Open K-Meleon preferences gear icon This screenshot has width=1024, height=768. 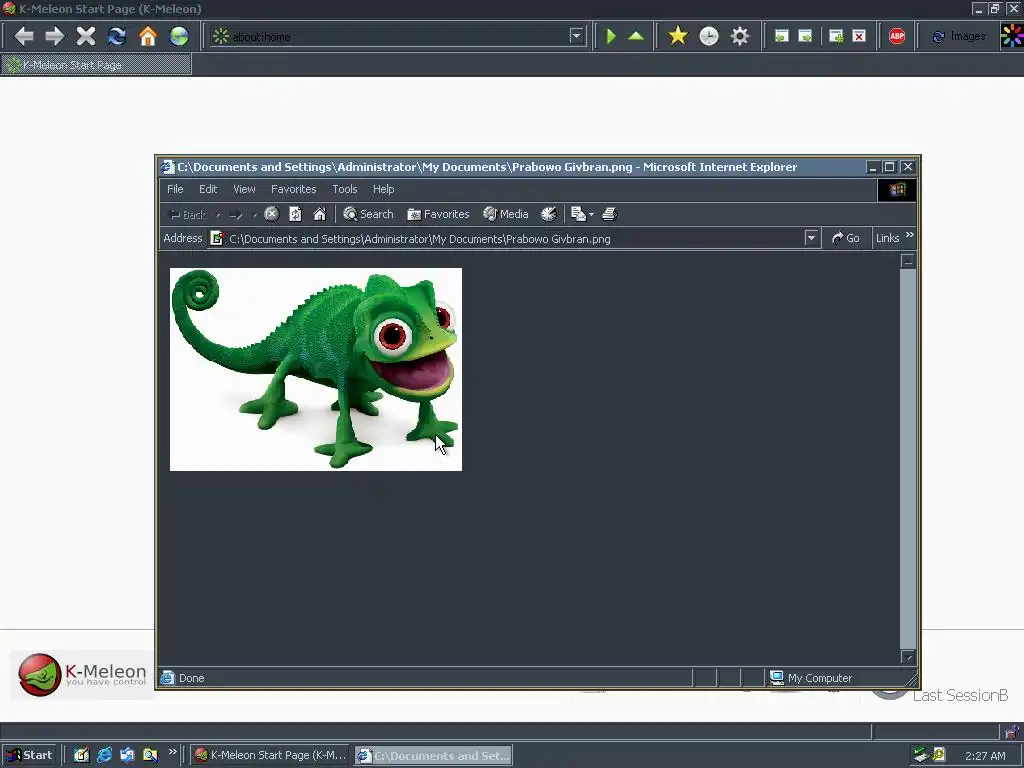pos(739,36)
